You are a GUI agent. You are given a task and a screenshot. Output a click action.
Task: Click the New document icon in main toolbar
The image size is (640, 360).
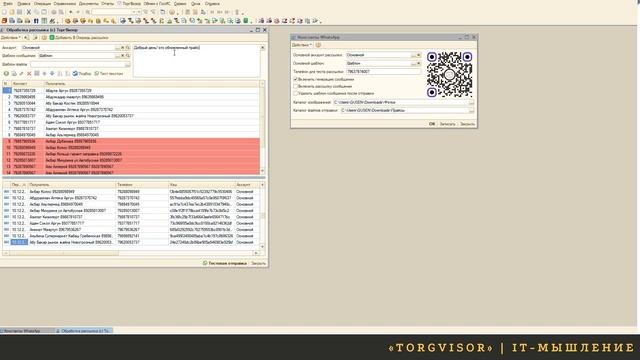(x=4, y=12)
